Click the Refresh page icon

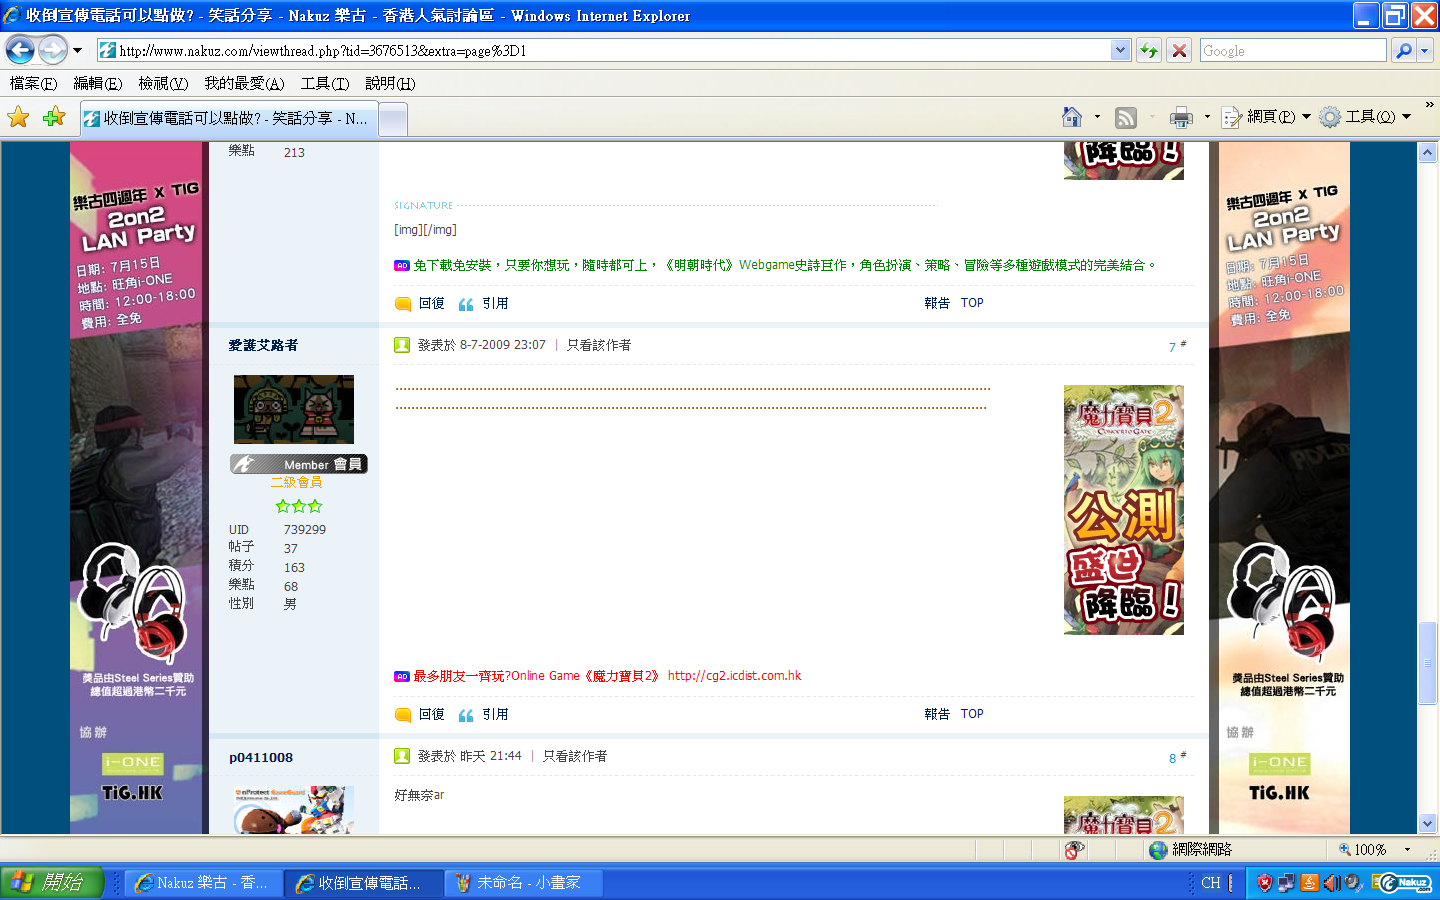[1149, 50]
